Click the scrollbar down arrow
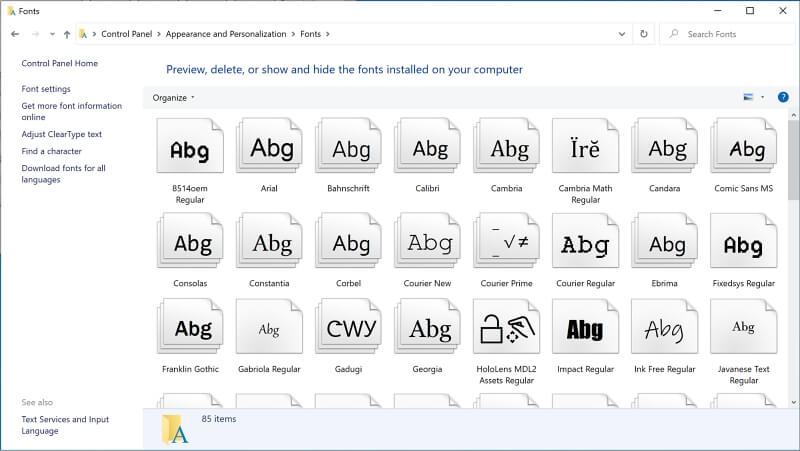The image size is (800, 451). click(x=793, y=402)
